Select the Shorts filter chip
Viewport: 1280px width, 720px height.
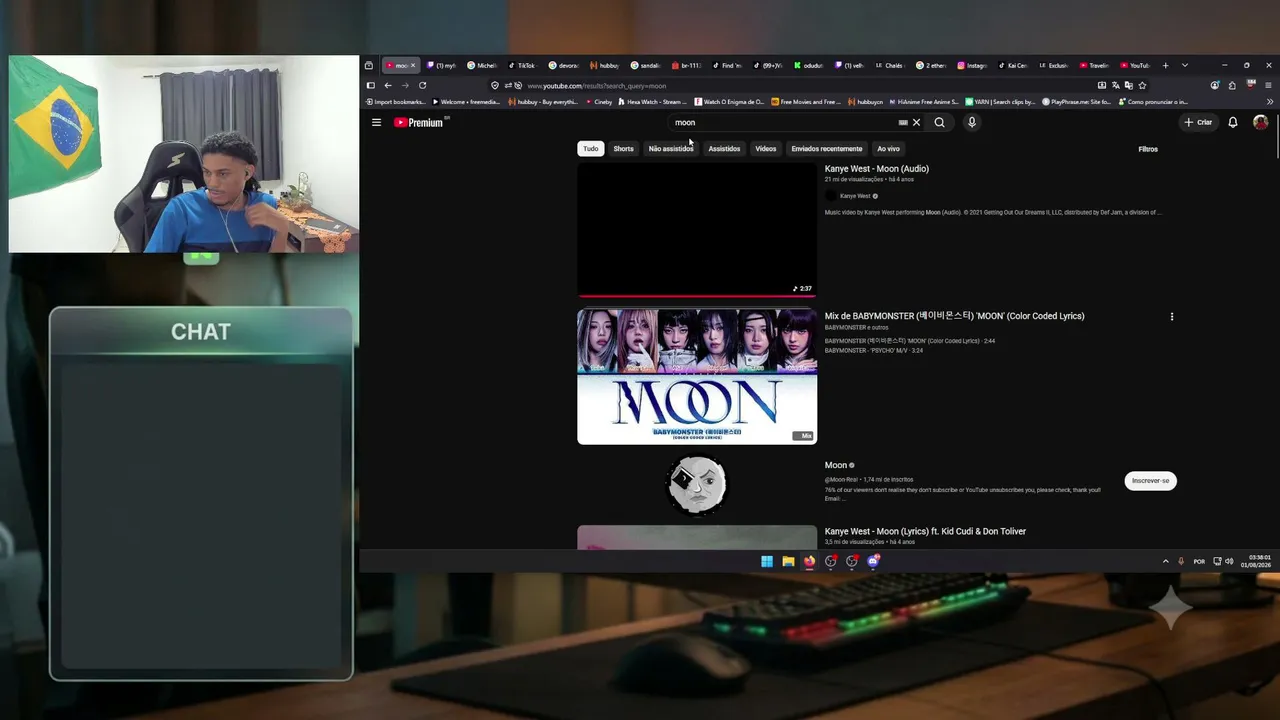click(x=623, y=149)
